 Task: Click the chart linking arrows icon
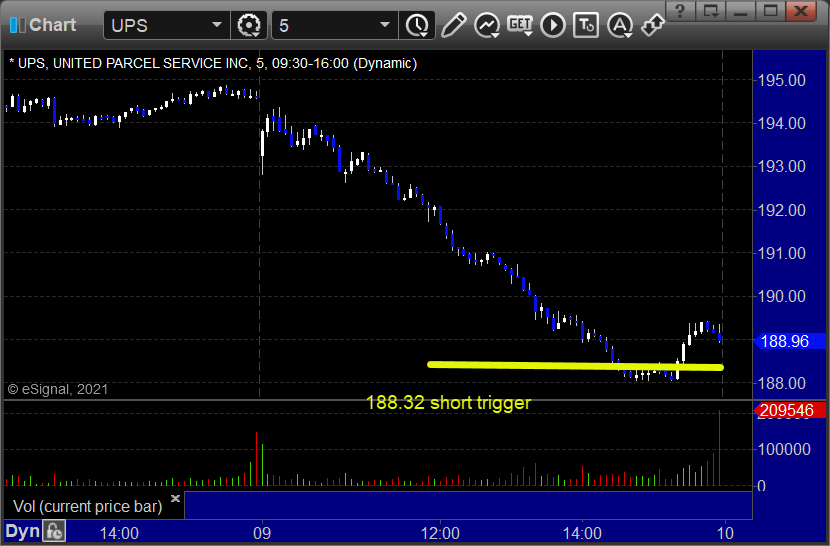tap(652, 25)
